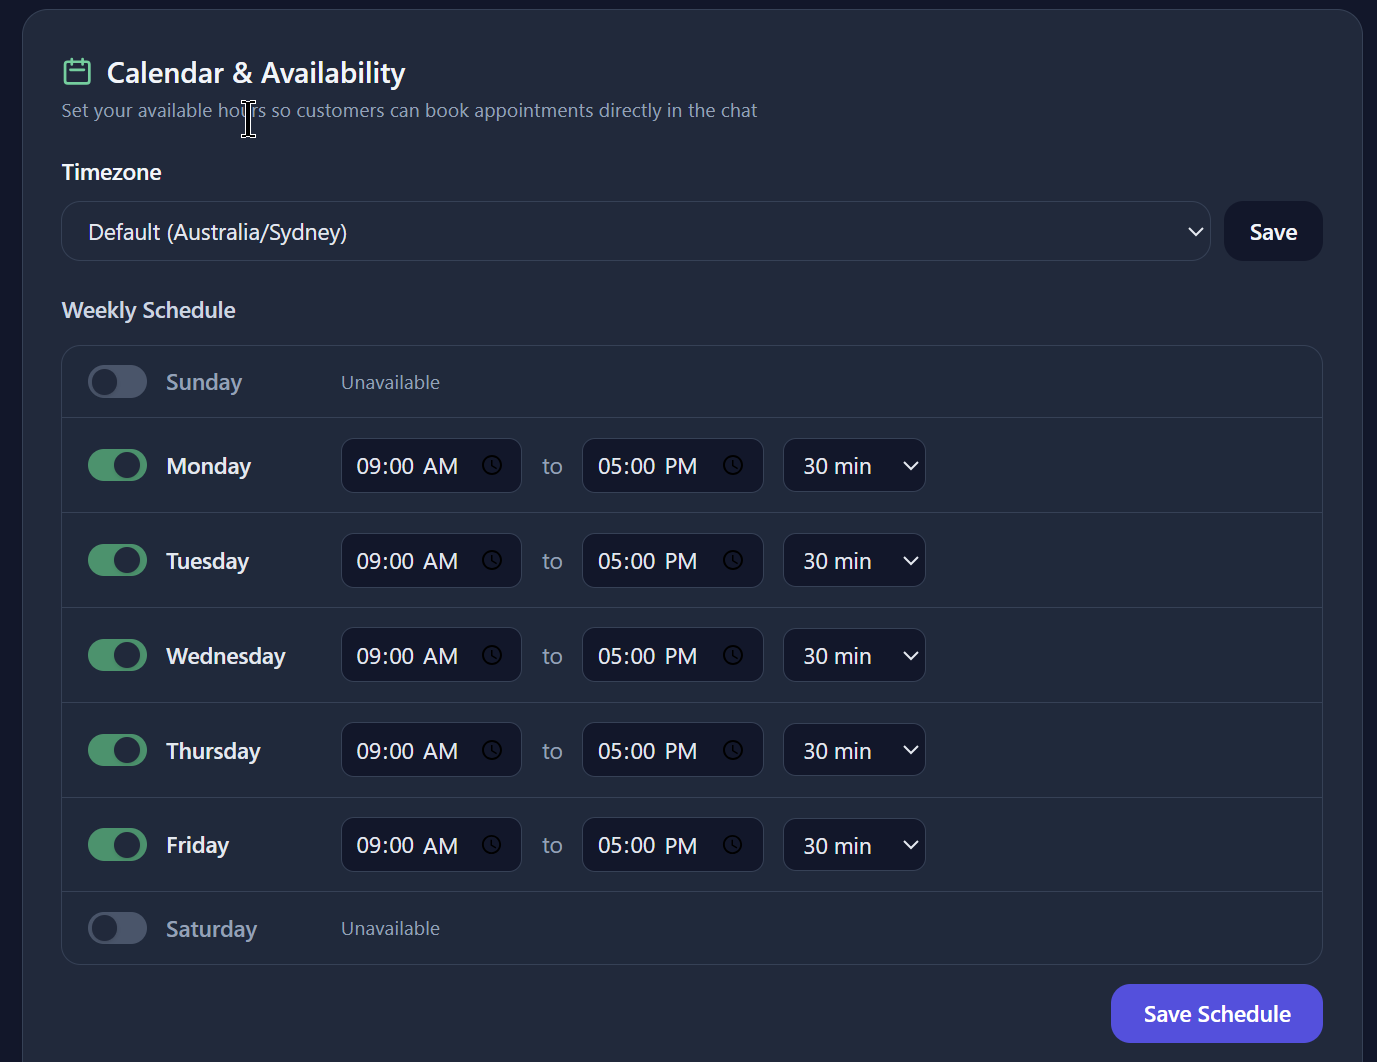The image size is (1377, 1062).
Task: Open the clock picker for Tuesday start time
Action: [492, 560]
